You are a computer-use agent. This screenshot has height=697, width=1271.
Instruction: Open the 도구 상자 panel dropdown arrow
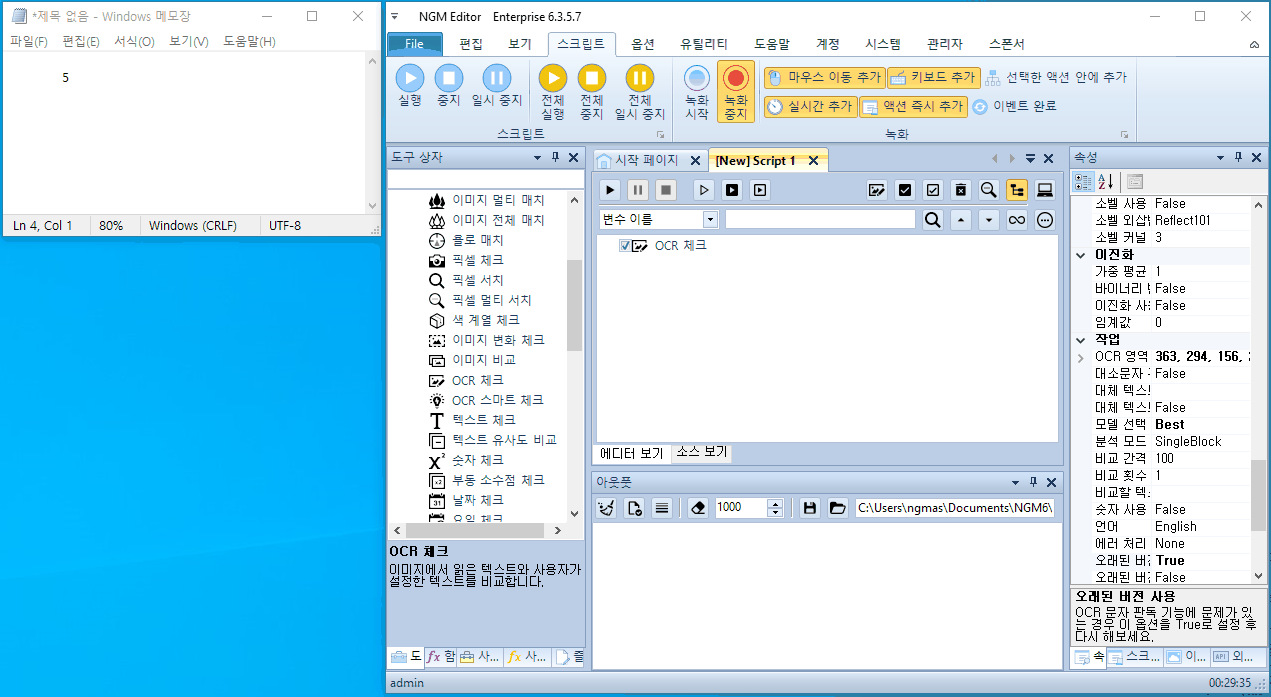[x=538, y=158]
